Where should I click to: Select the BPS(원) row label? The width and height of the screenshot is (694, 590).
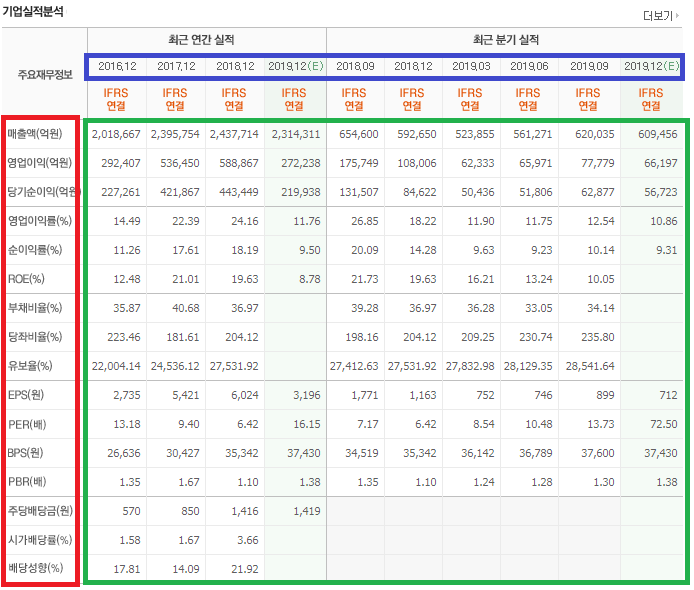click(x=25, y=453)
